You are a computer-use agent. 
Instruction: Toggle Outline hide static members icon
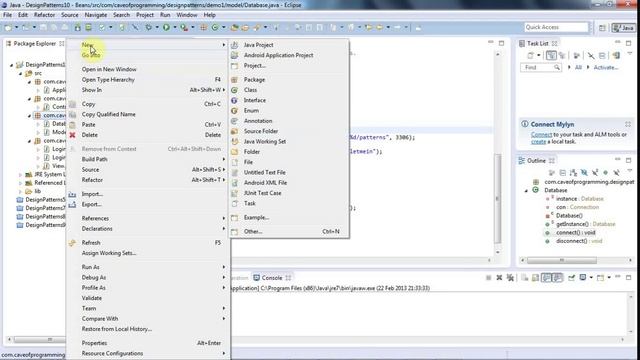pos(595,173)
